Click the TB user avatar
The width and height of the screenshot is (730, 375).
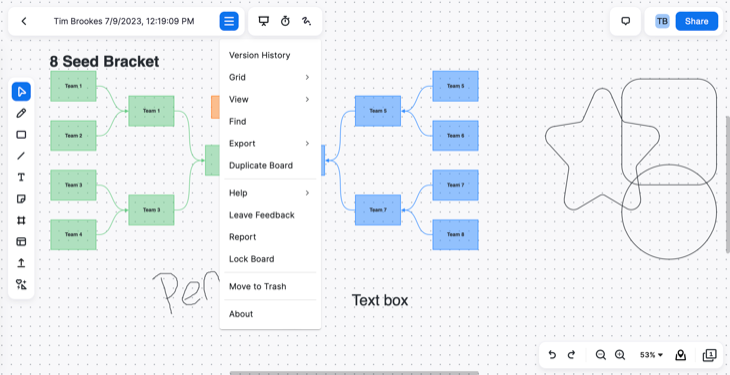[x=662, y=21]
